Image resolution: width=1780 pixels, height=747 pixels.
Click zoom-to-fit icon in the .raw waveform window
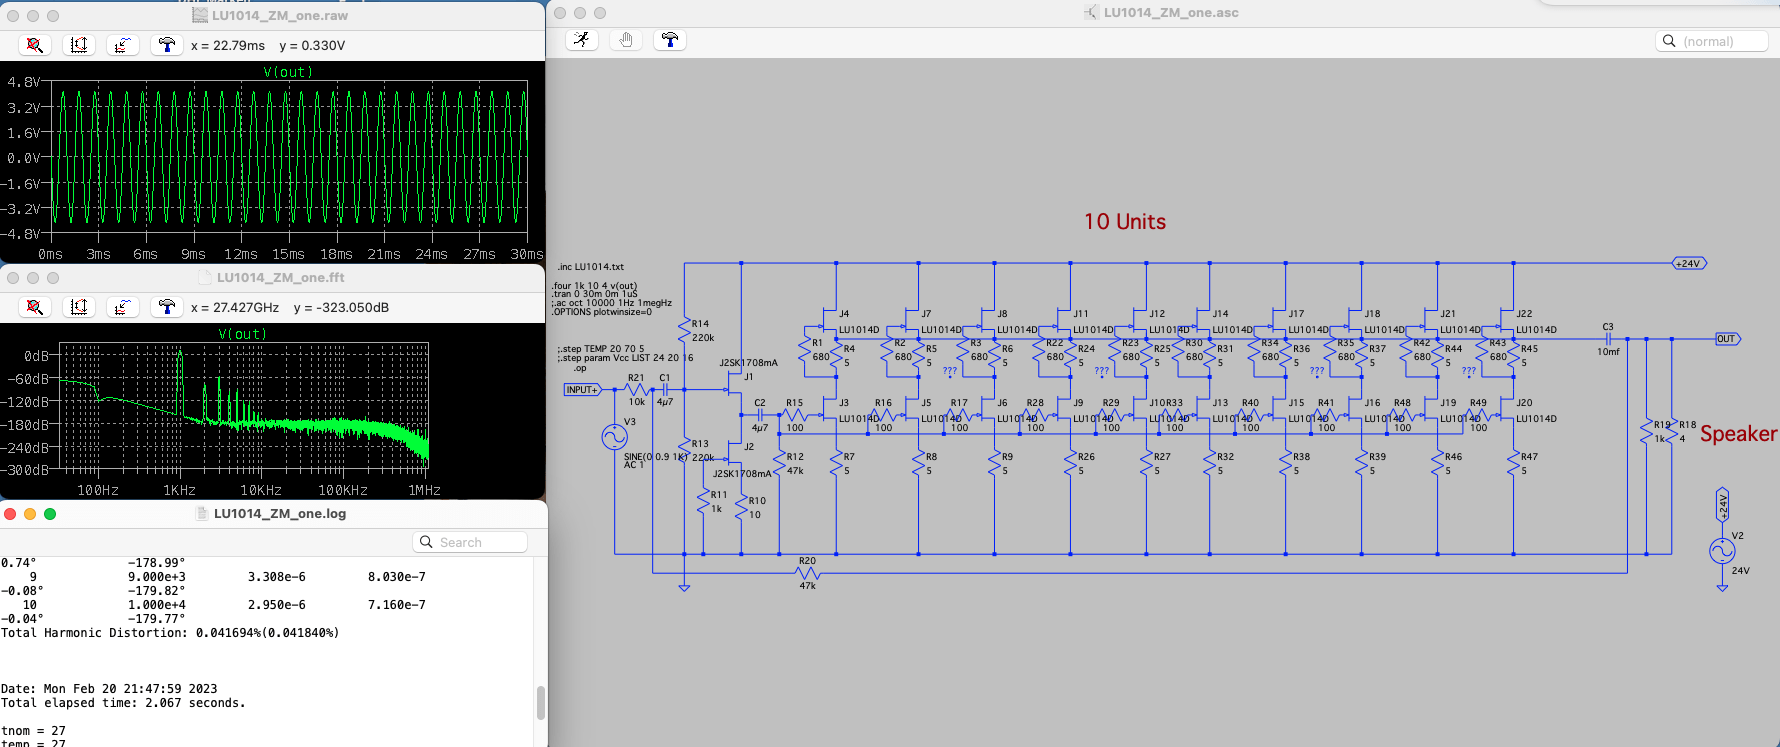pos(35,45)
